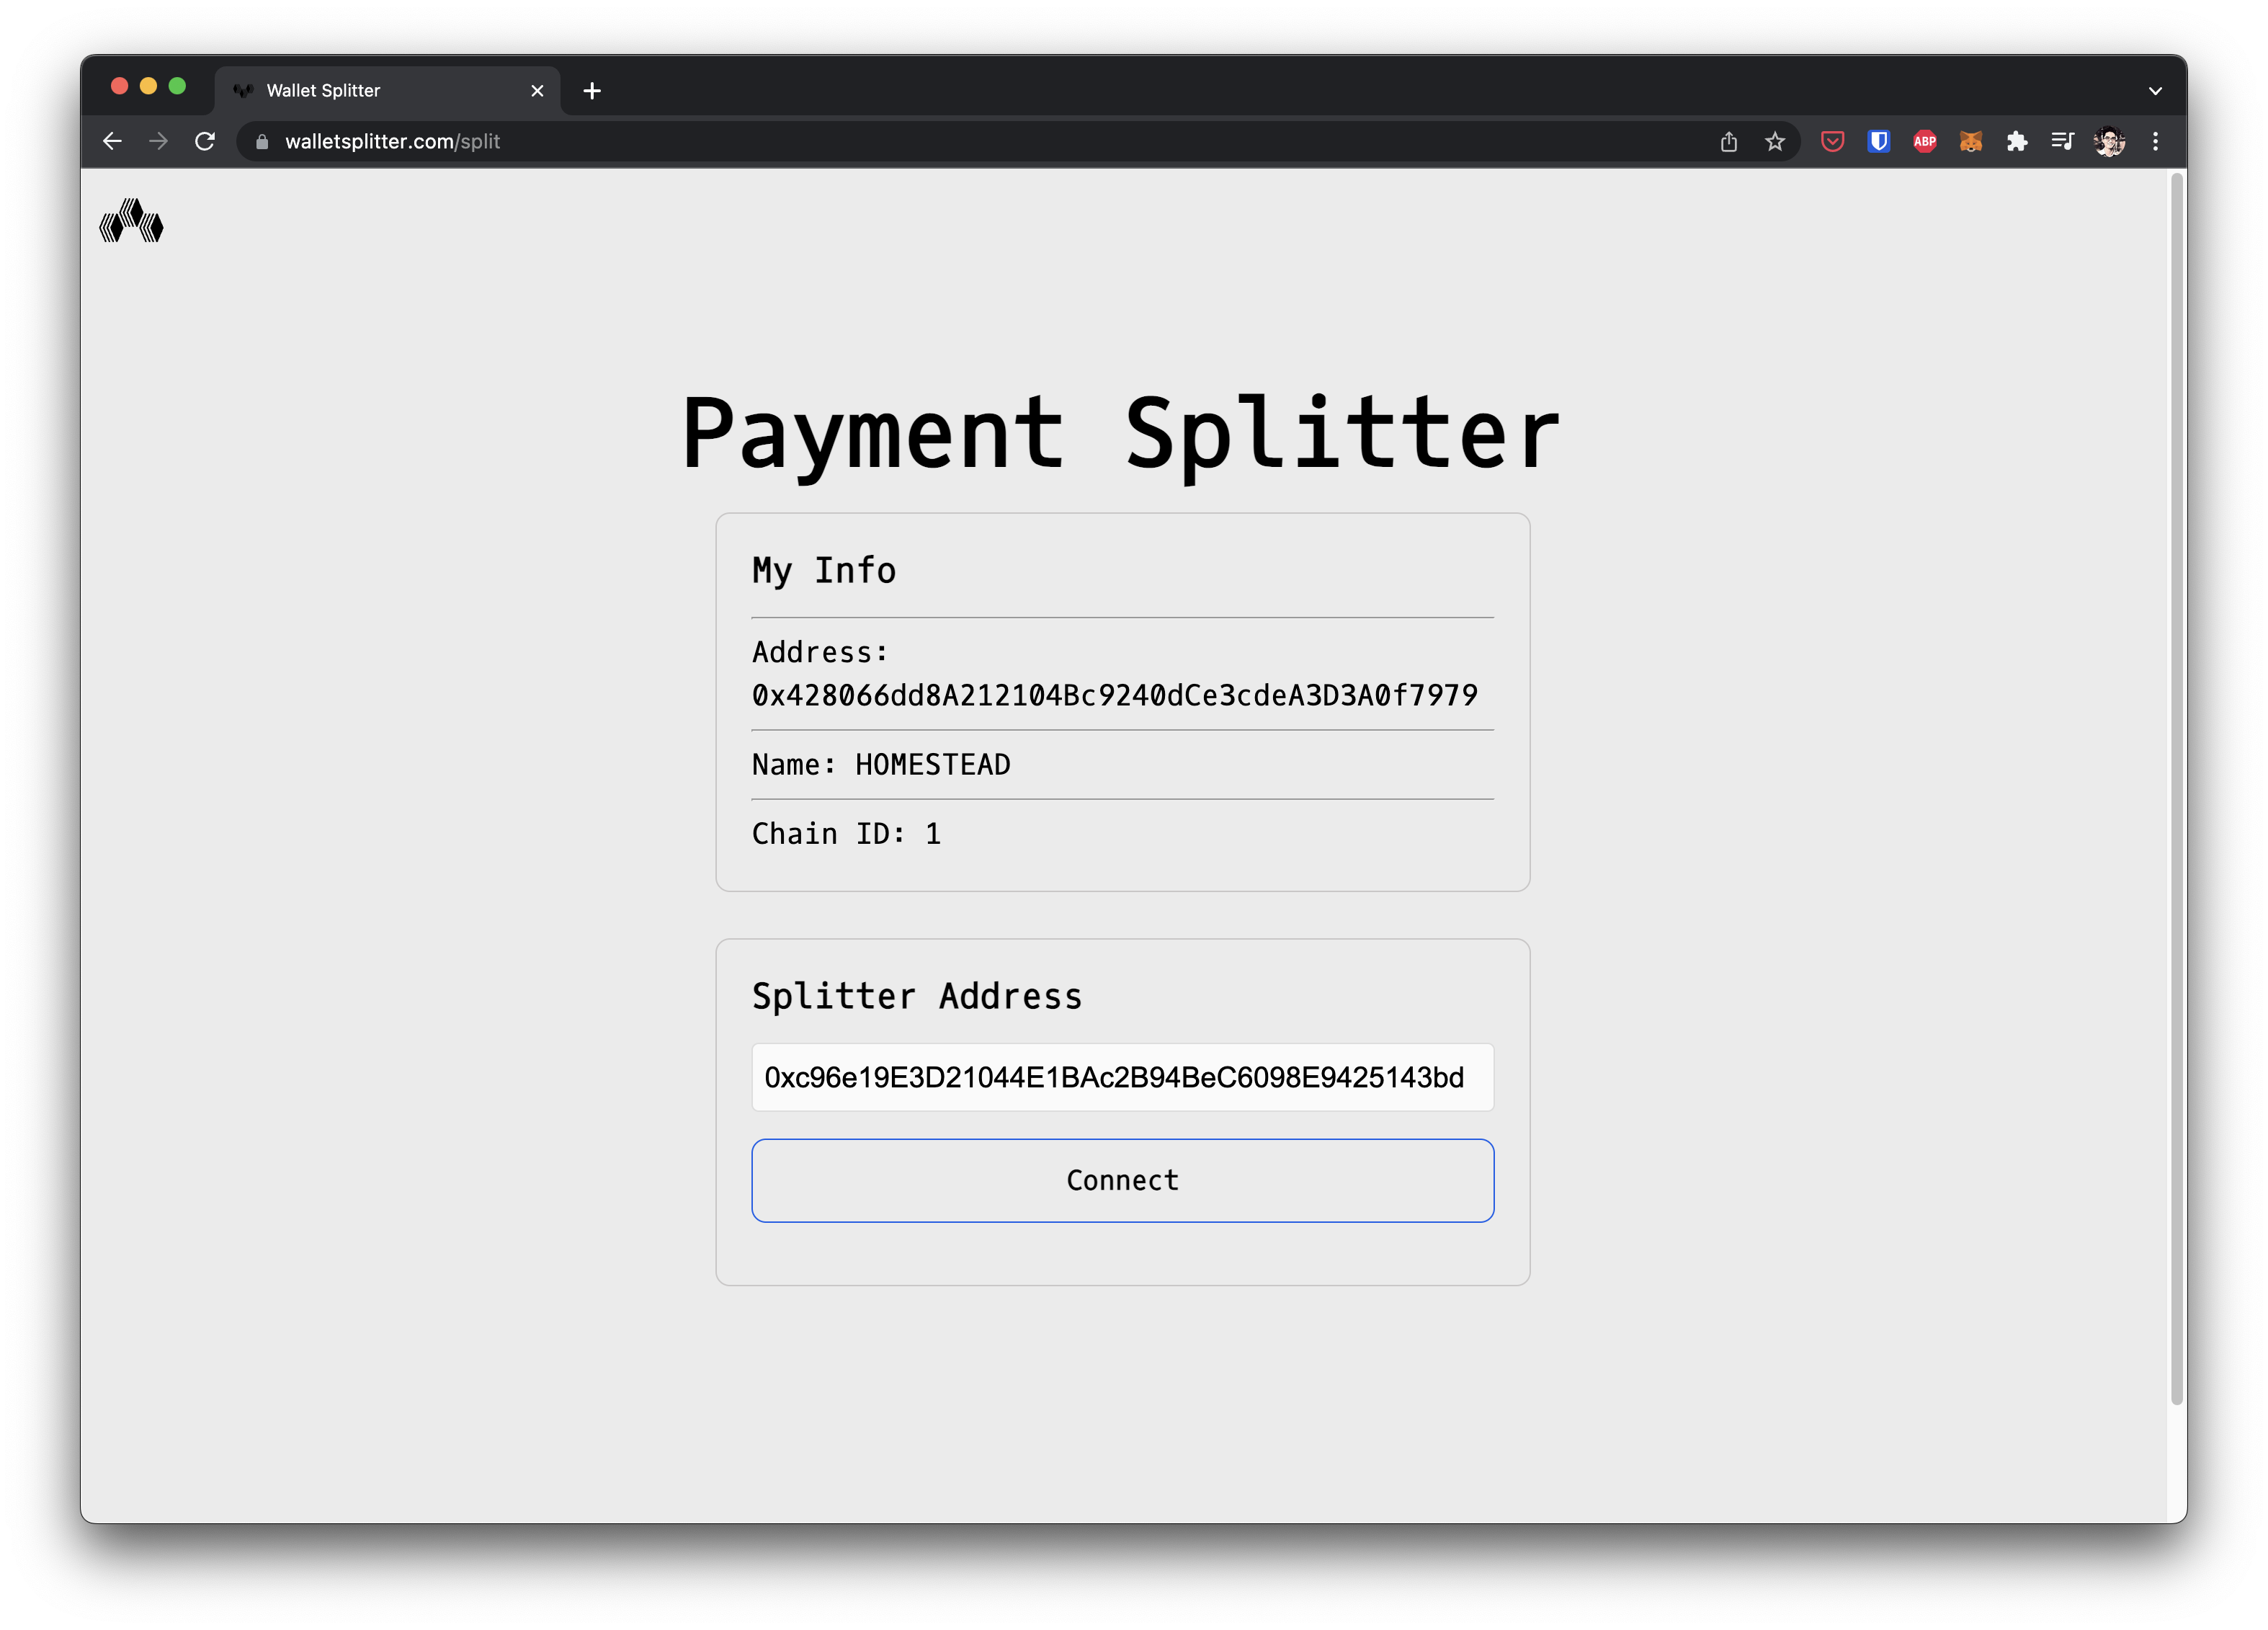
Task: View site lock security info
Action: click(262, 142)
